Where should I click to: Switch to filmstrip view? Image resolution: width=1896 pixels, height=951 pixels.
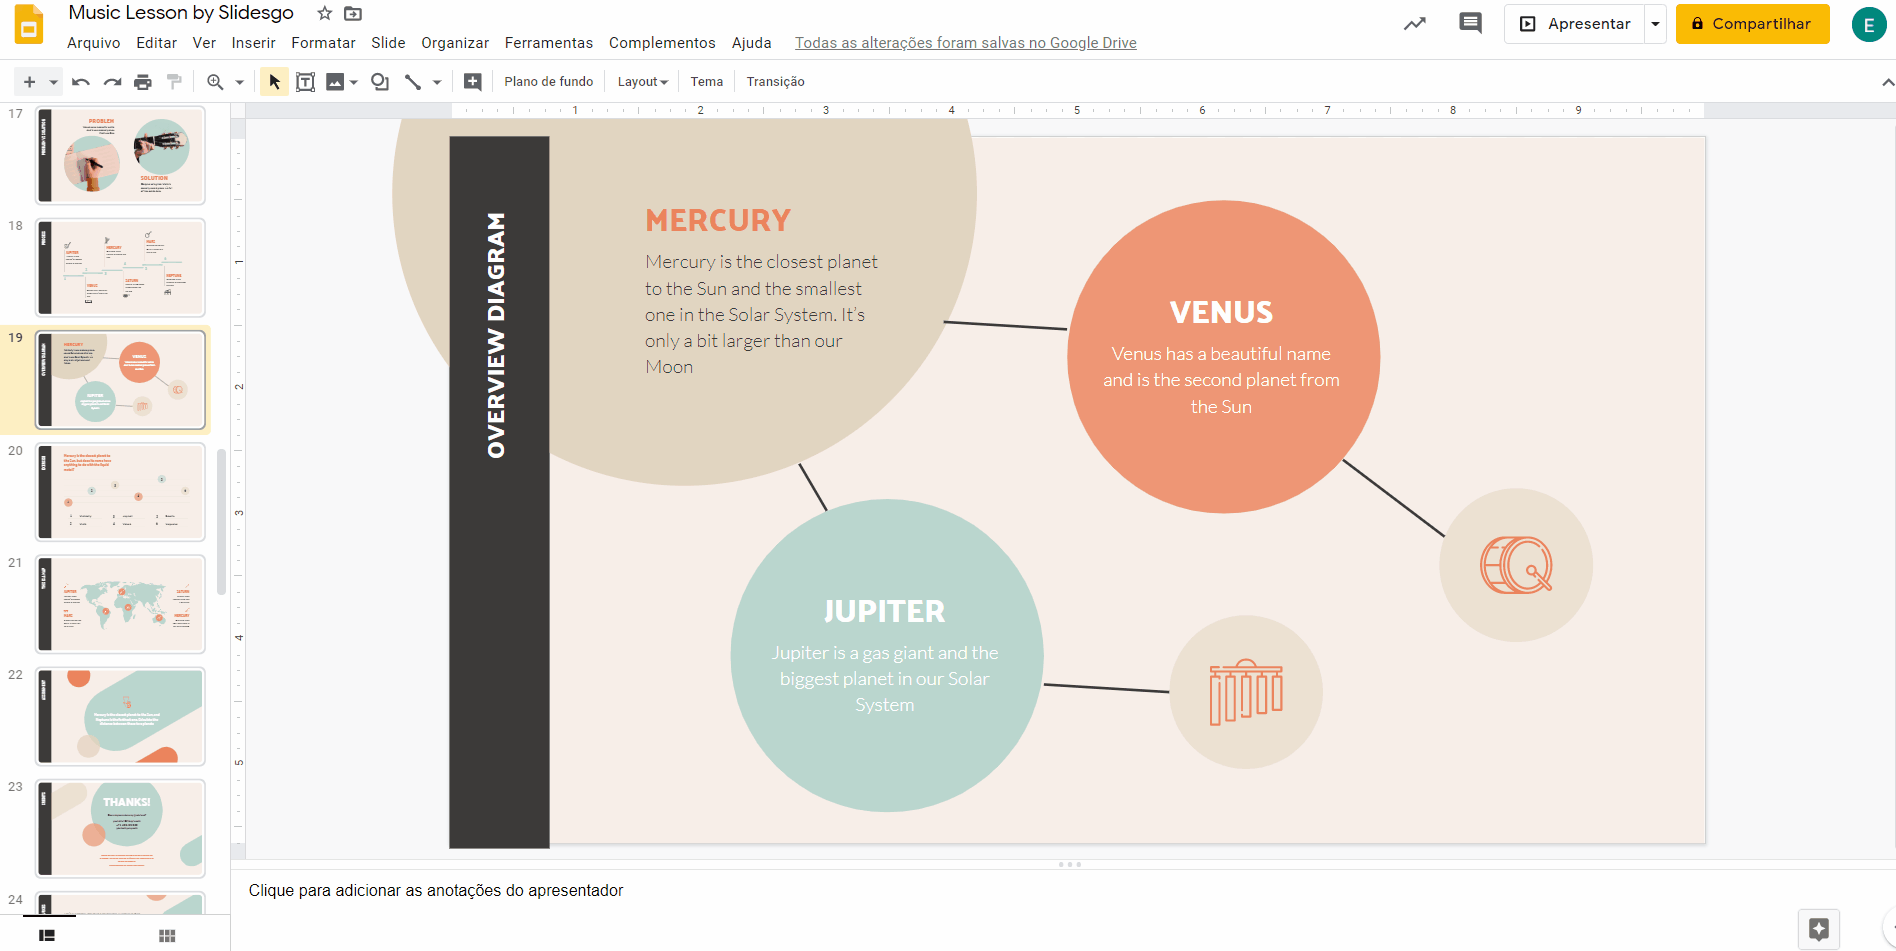[47, 935]
